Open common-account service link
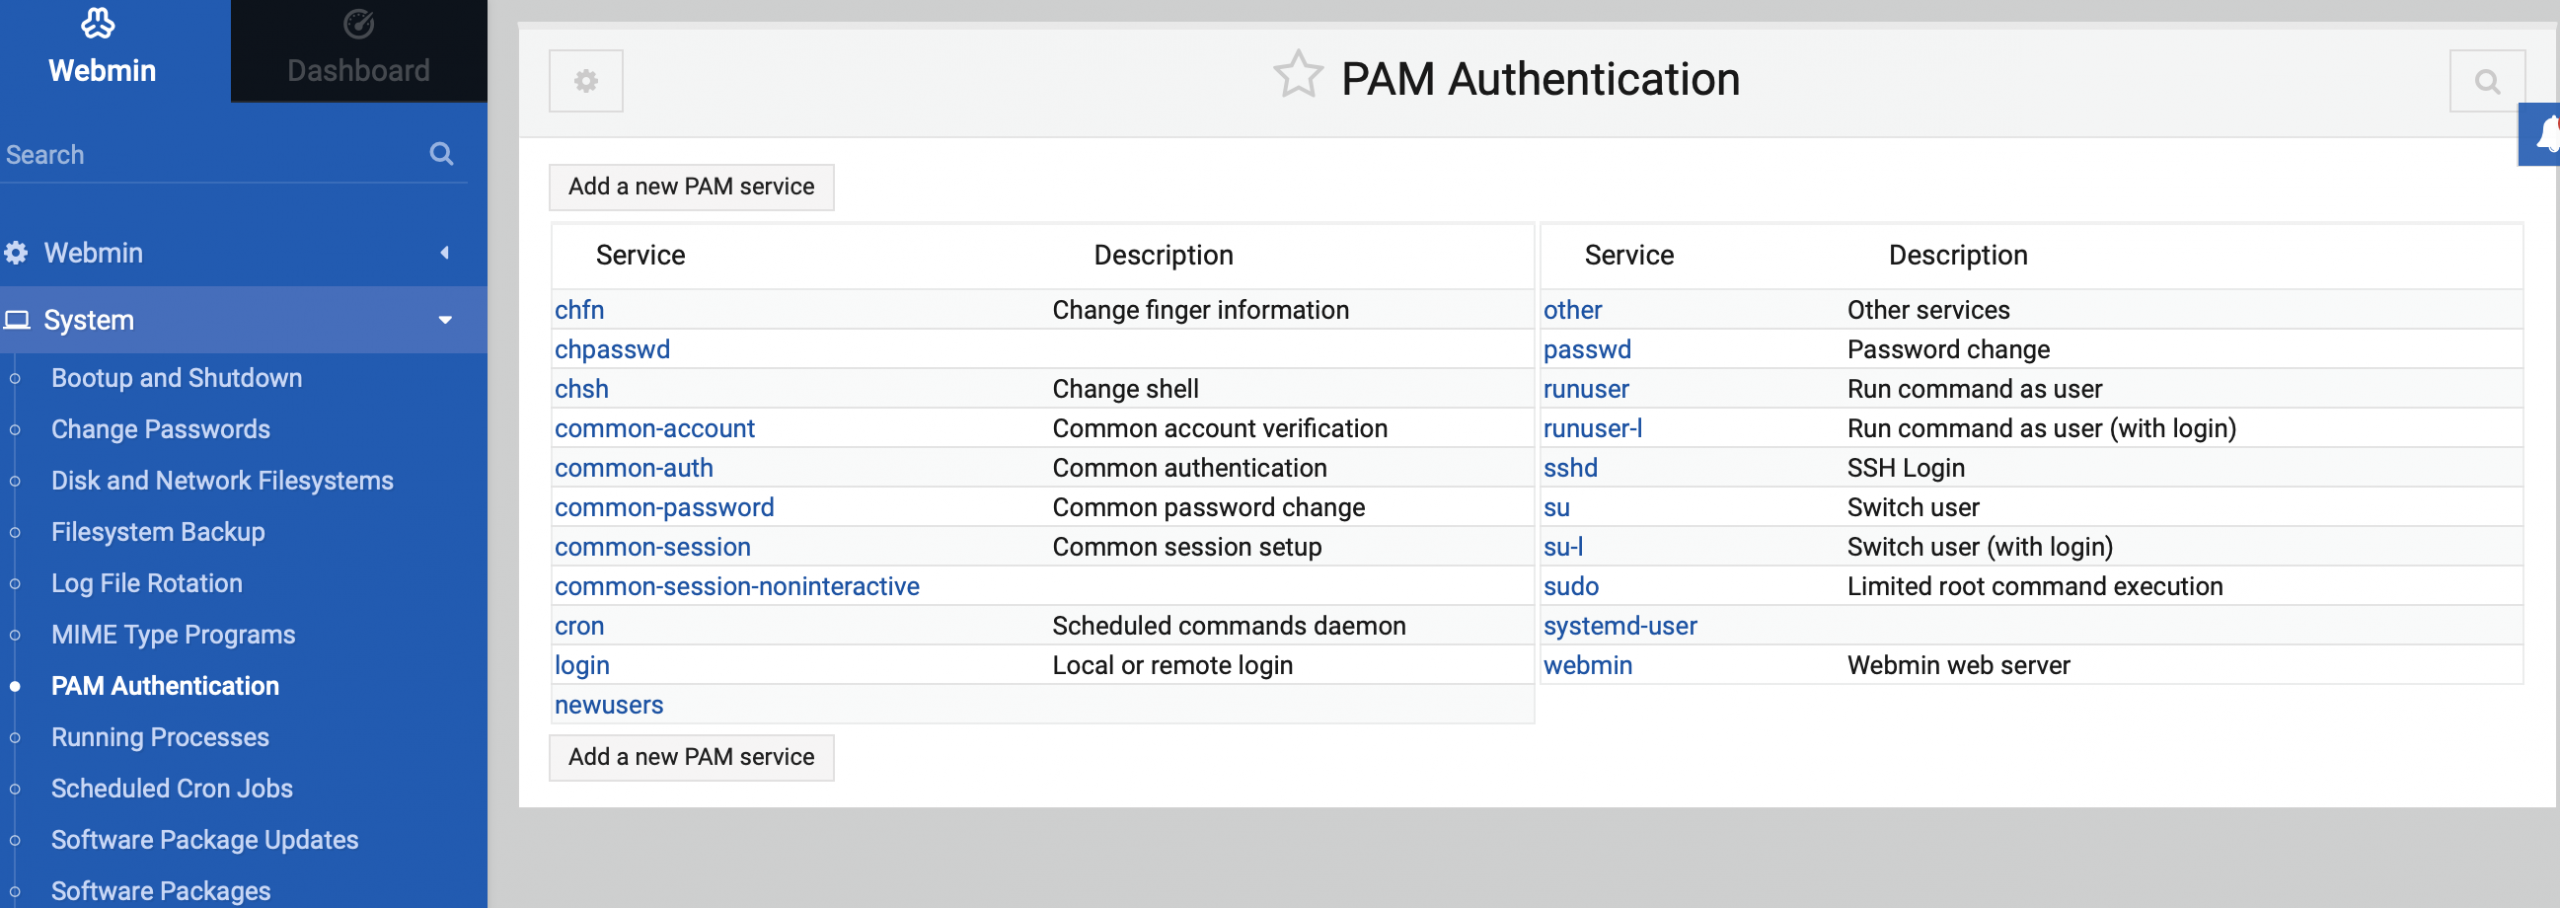 click(655, 429)
